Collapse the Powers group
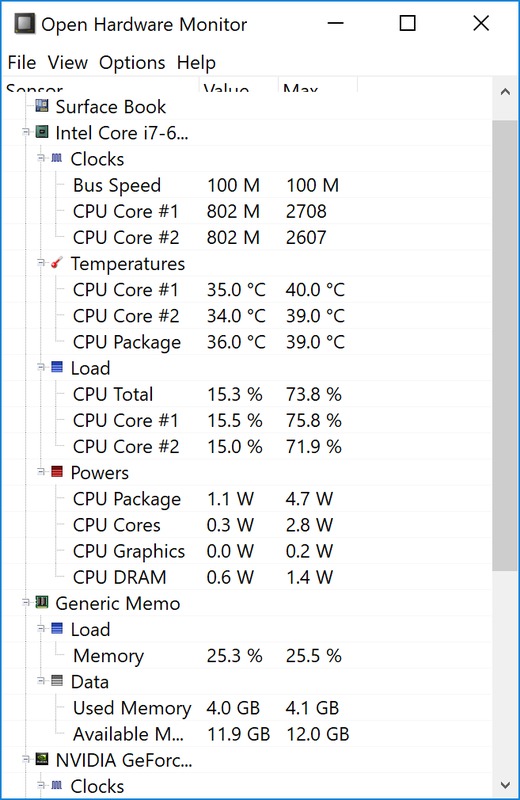 (x=41, y=472)
